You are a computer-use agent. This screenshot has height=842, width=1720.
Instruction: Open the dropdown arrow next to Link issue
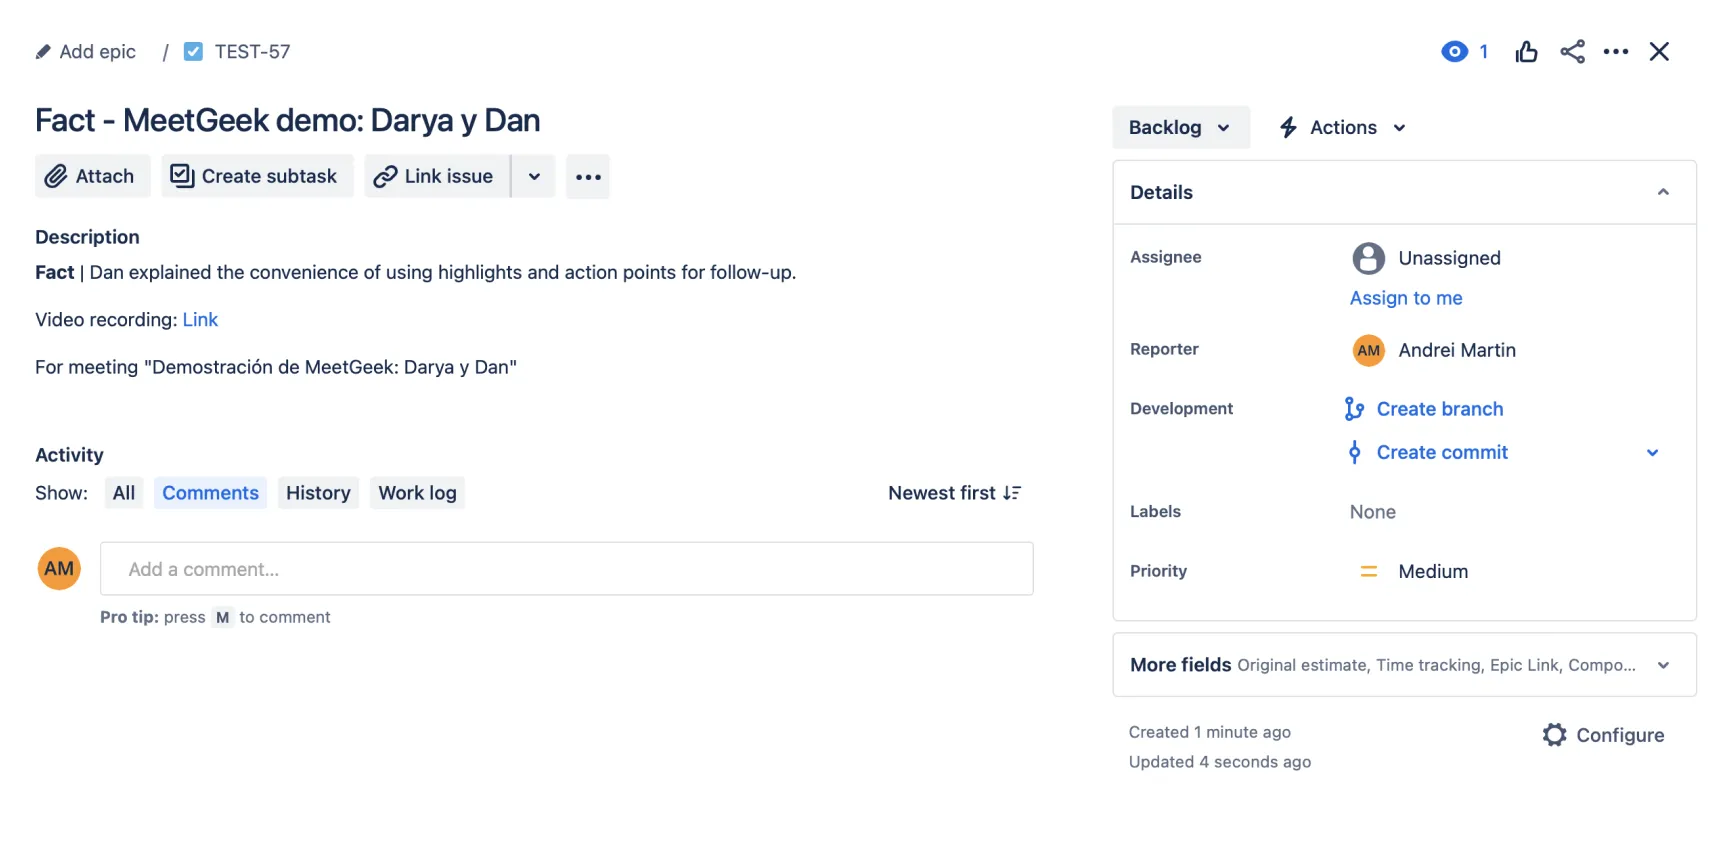point(534,176)
